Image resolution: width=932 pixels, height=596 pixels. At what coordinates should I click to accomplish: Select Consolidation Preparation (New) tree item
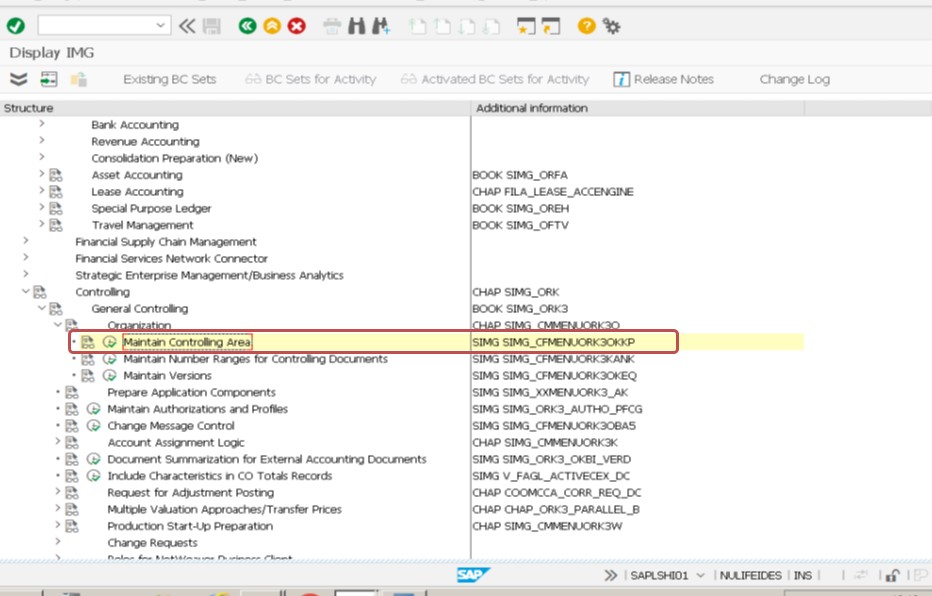pos(175,158)
